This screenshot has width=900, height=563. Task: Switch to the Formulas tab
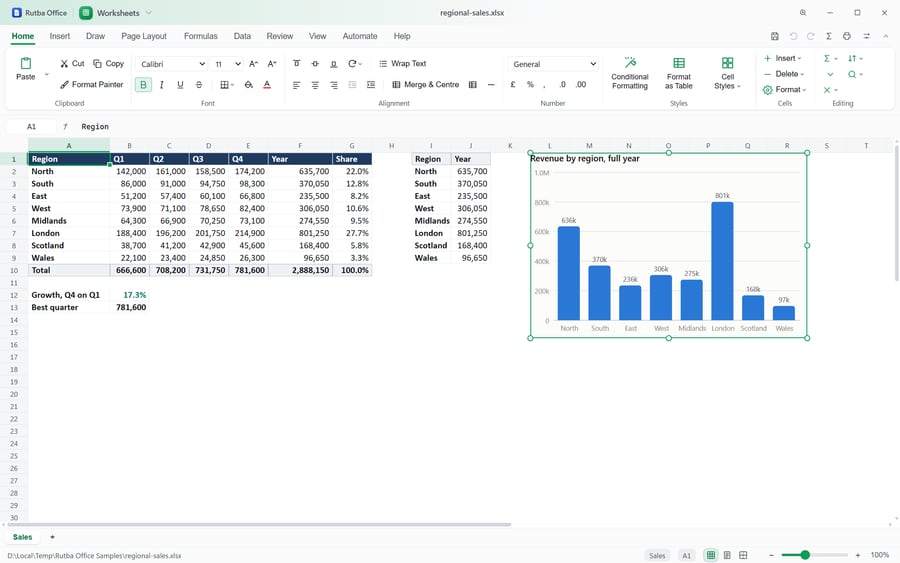coord(201,36)
